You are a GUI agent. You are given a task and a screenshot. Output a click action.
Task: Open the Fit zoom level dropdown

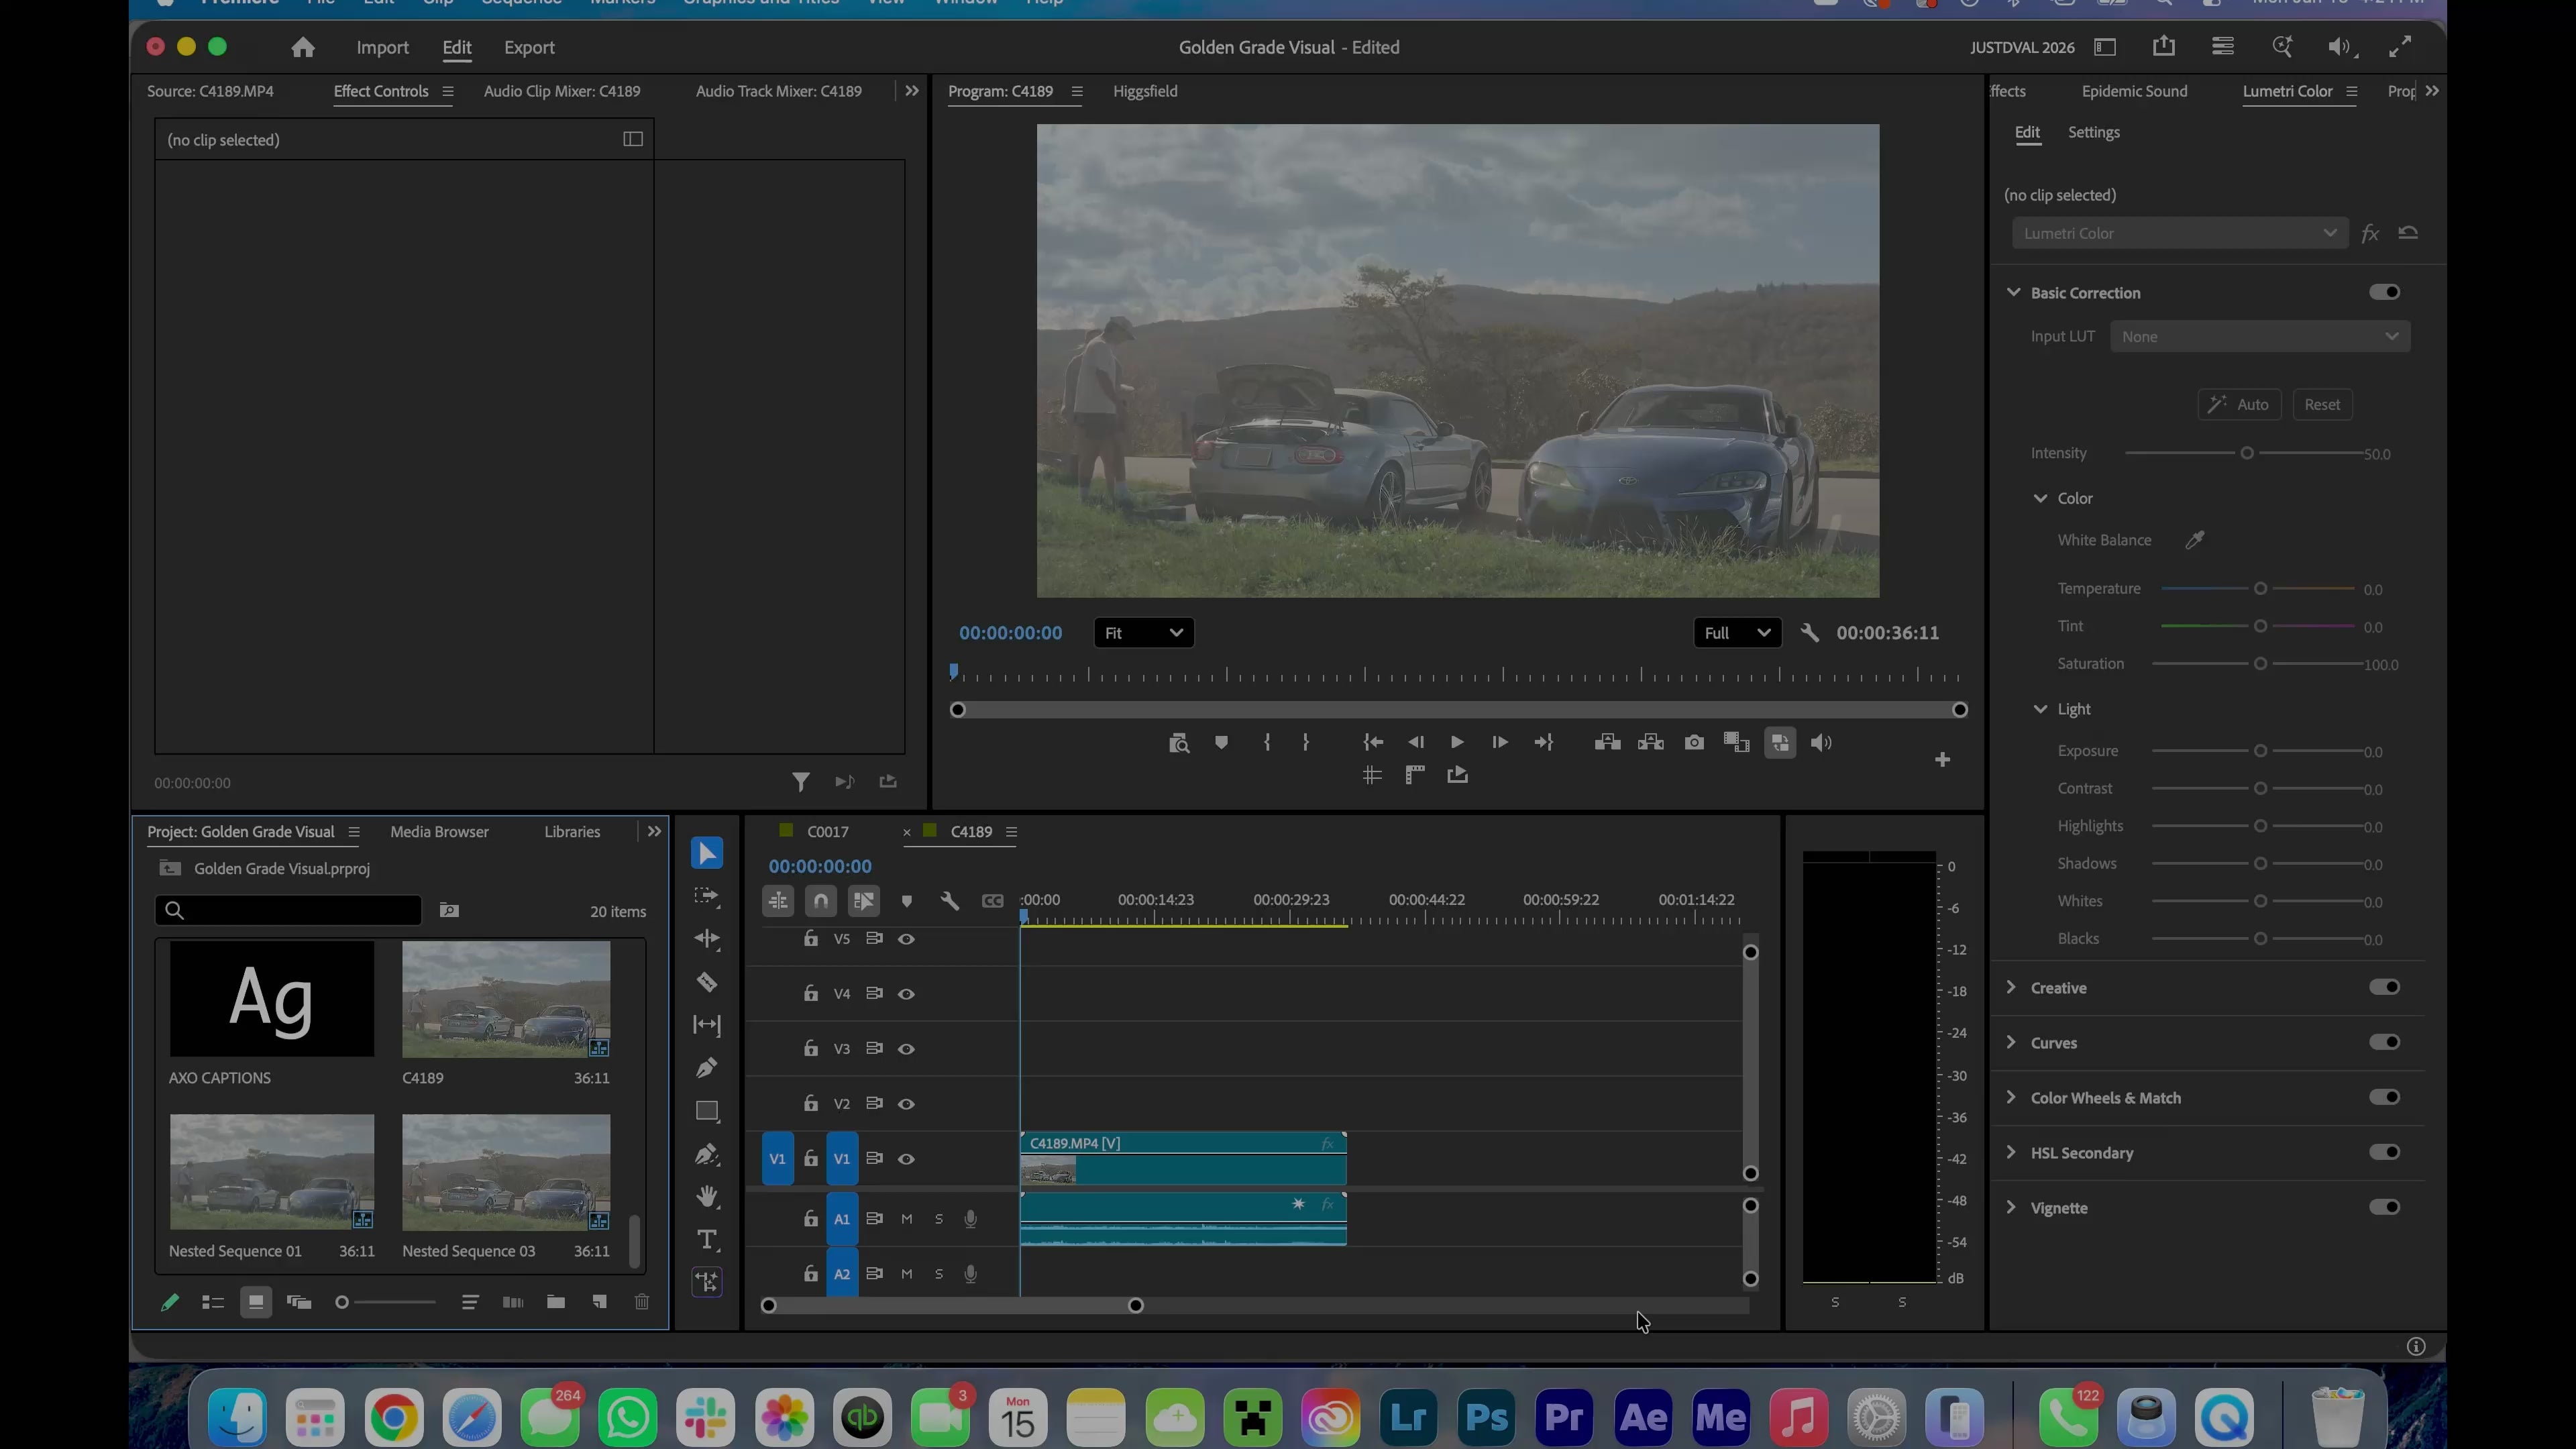coord(1144,633)
